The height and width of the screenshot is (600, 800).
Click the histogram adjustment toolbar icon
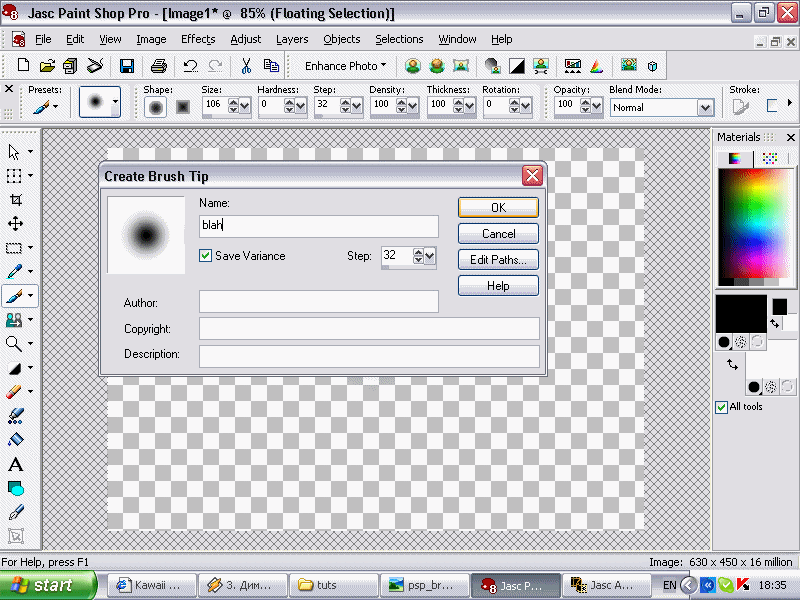point(573,66)
